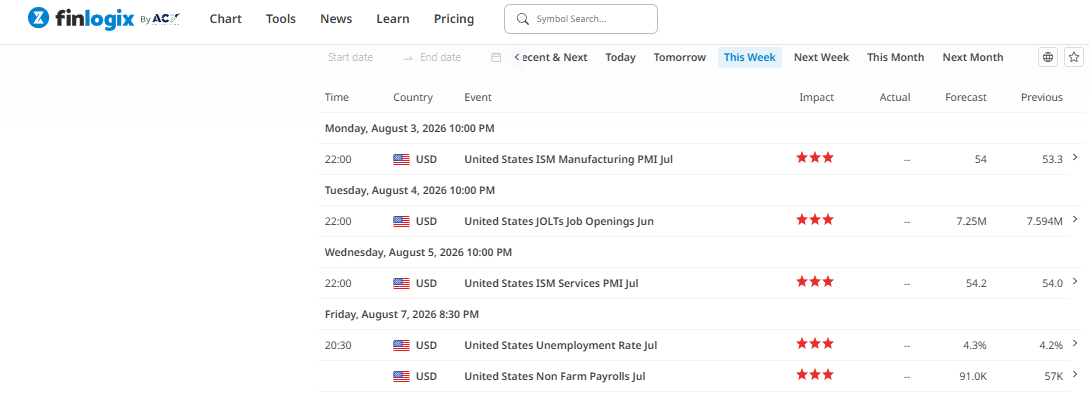
Task: Select the Next Month filter
Action: point(972,58)
